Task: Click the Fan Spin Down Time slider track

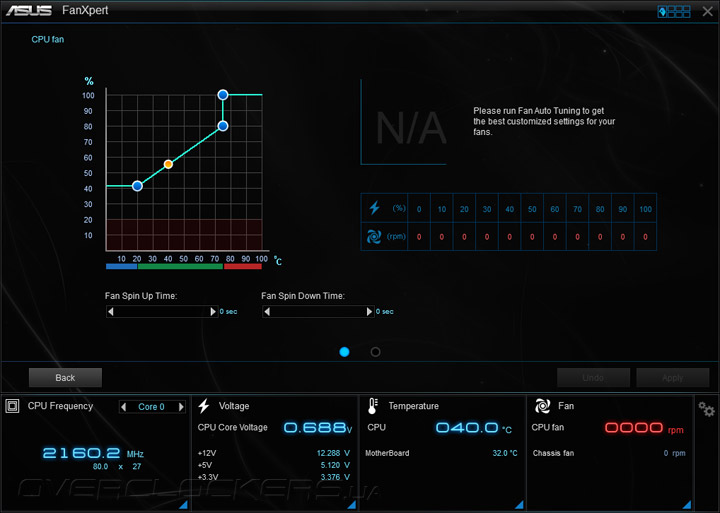Action: [318, 311]
